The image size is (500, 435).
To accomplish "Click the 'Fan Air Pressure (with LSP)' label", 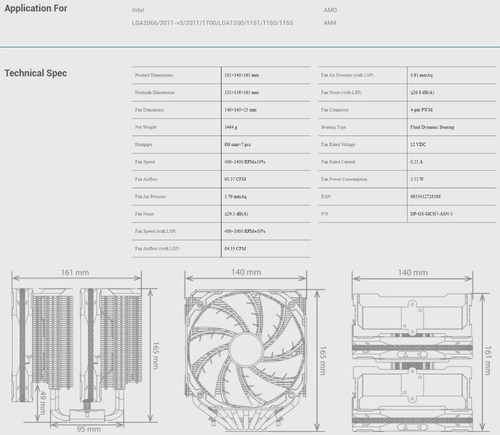I will tap(347, 75).
